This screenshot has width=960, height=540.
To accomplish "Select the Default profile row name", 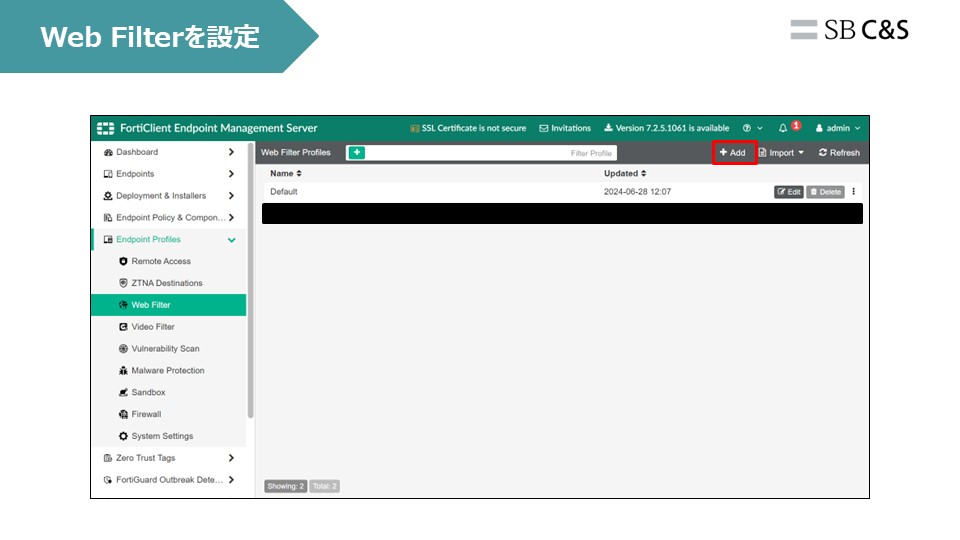I will 283,192.
